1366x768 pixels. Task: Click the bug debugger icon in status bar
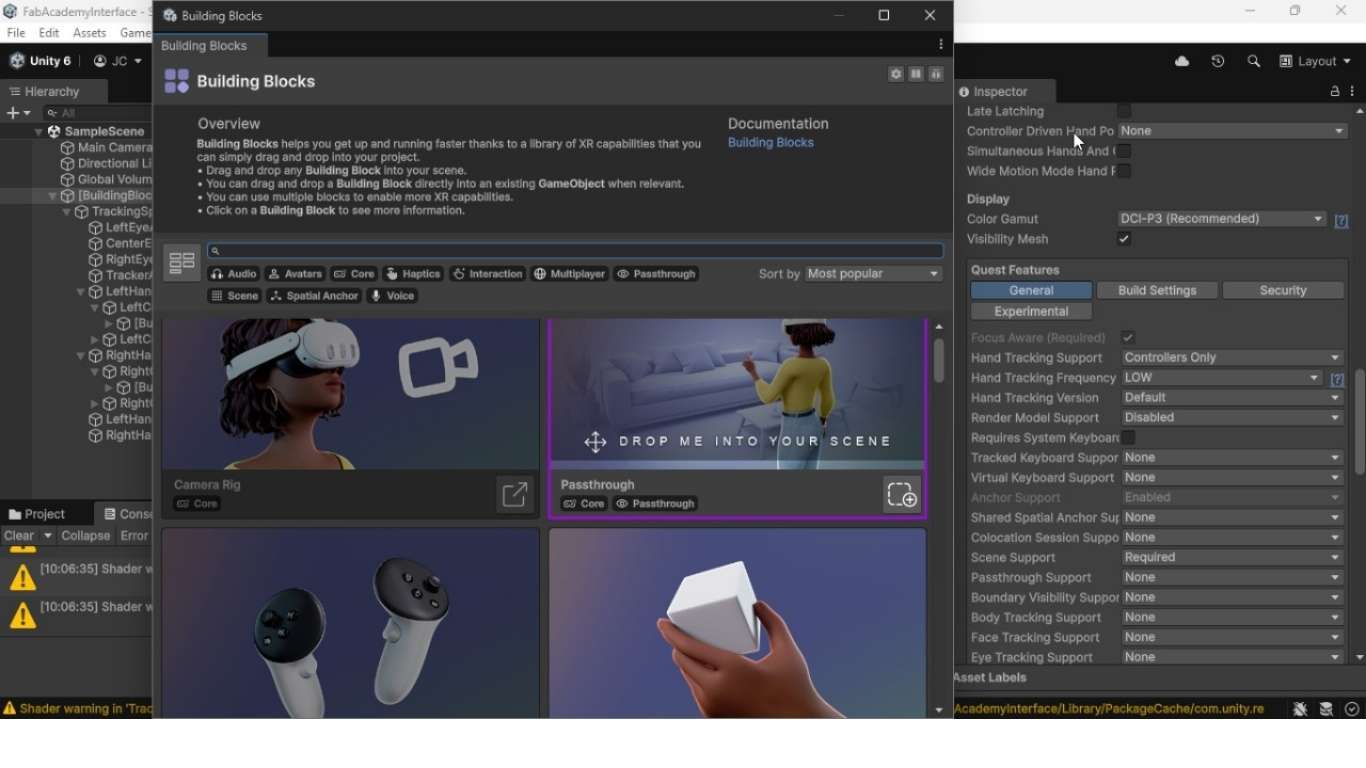pos(1300,709)
